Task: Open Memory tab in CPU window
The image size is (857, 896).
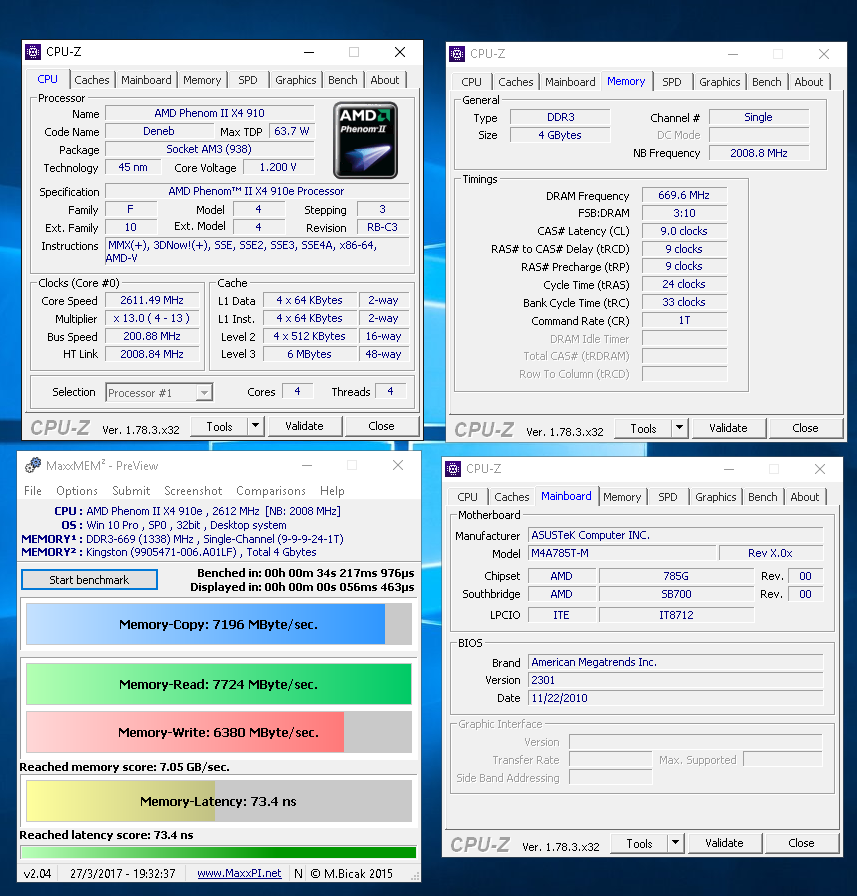Action: 202,80
